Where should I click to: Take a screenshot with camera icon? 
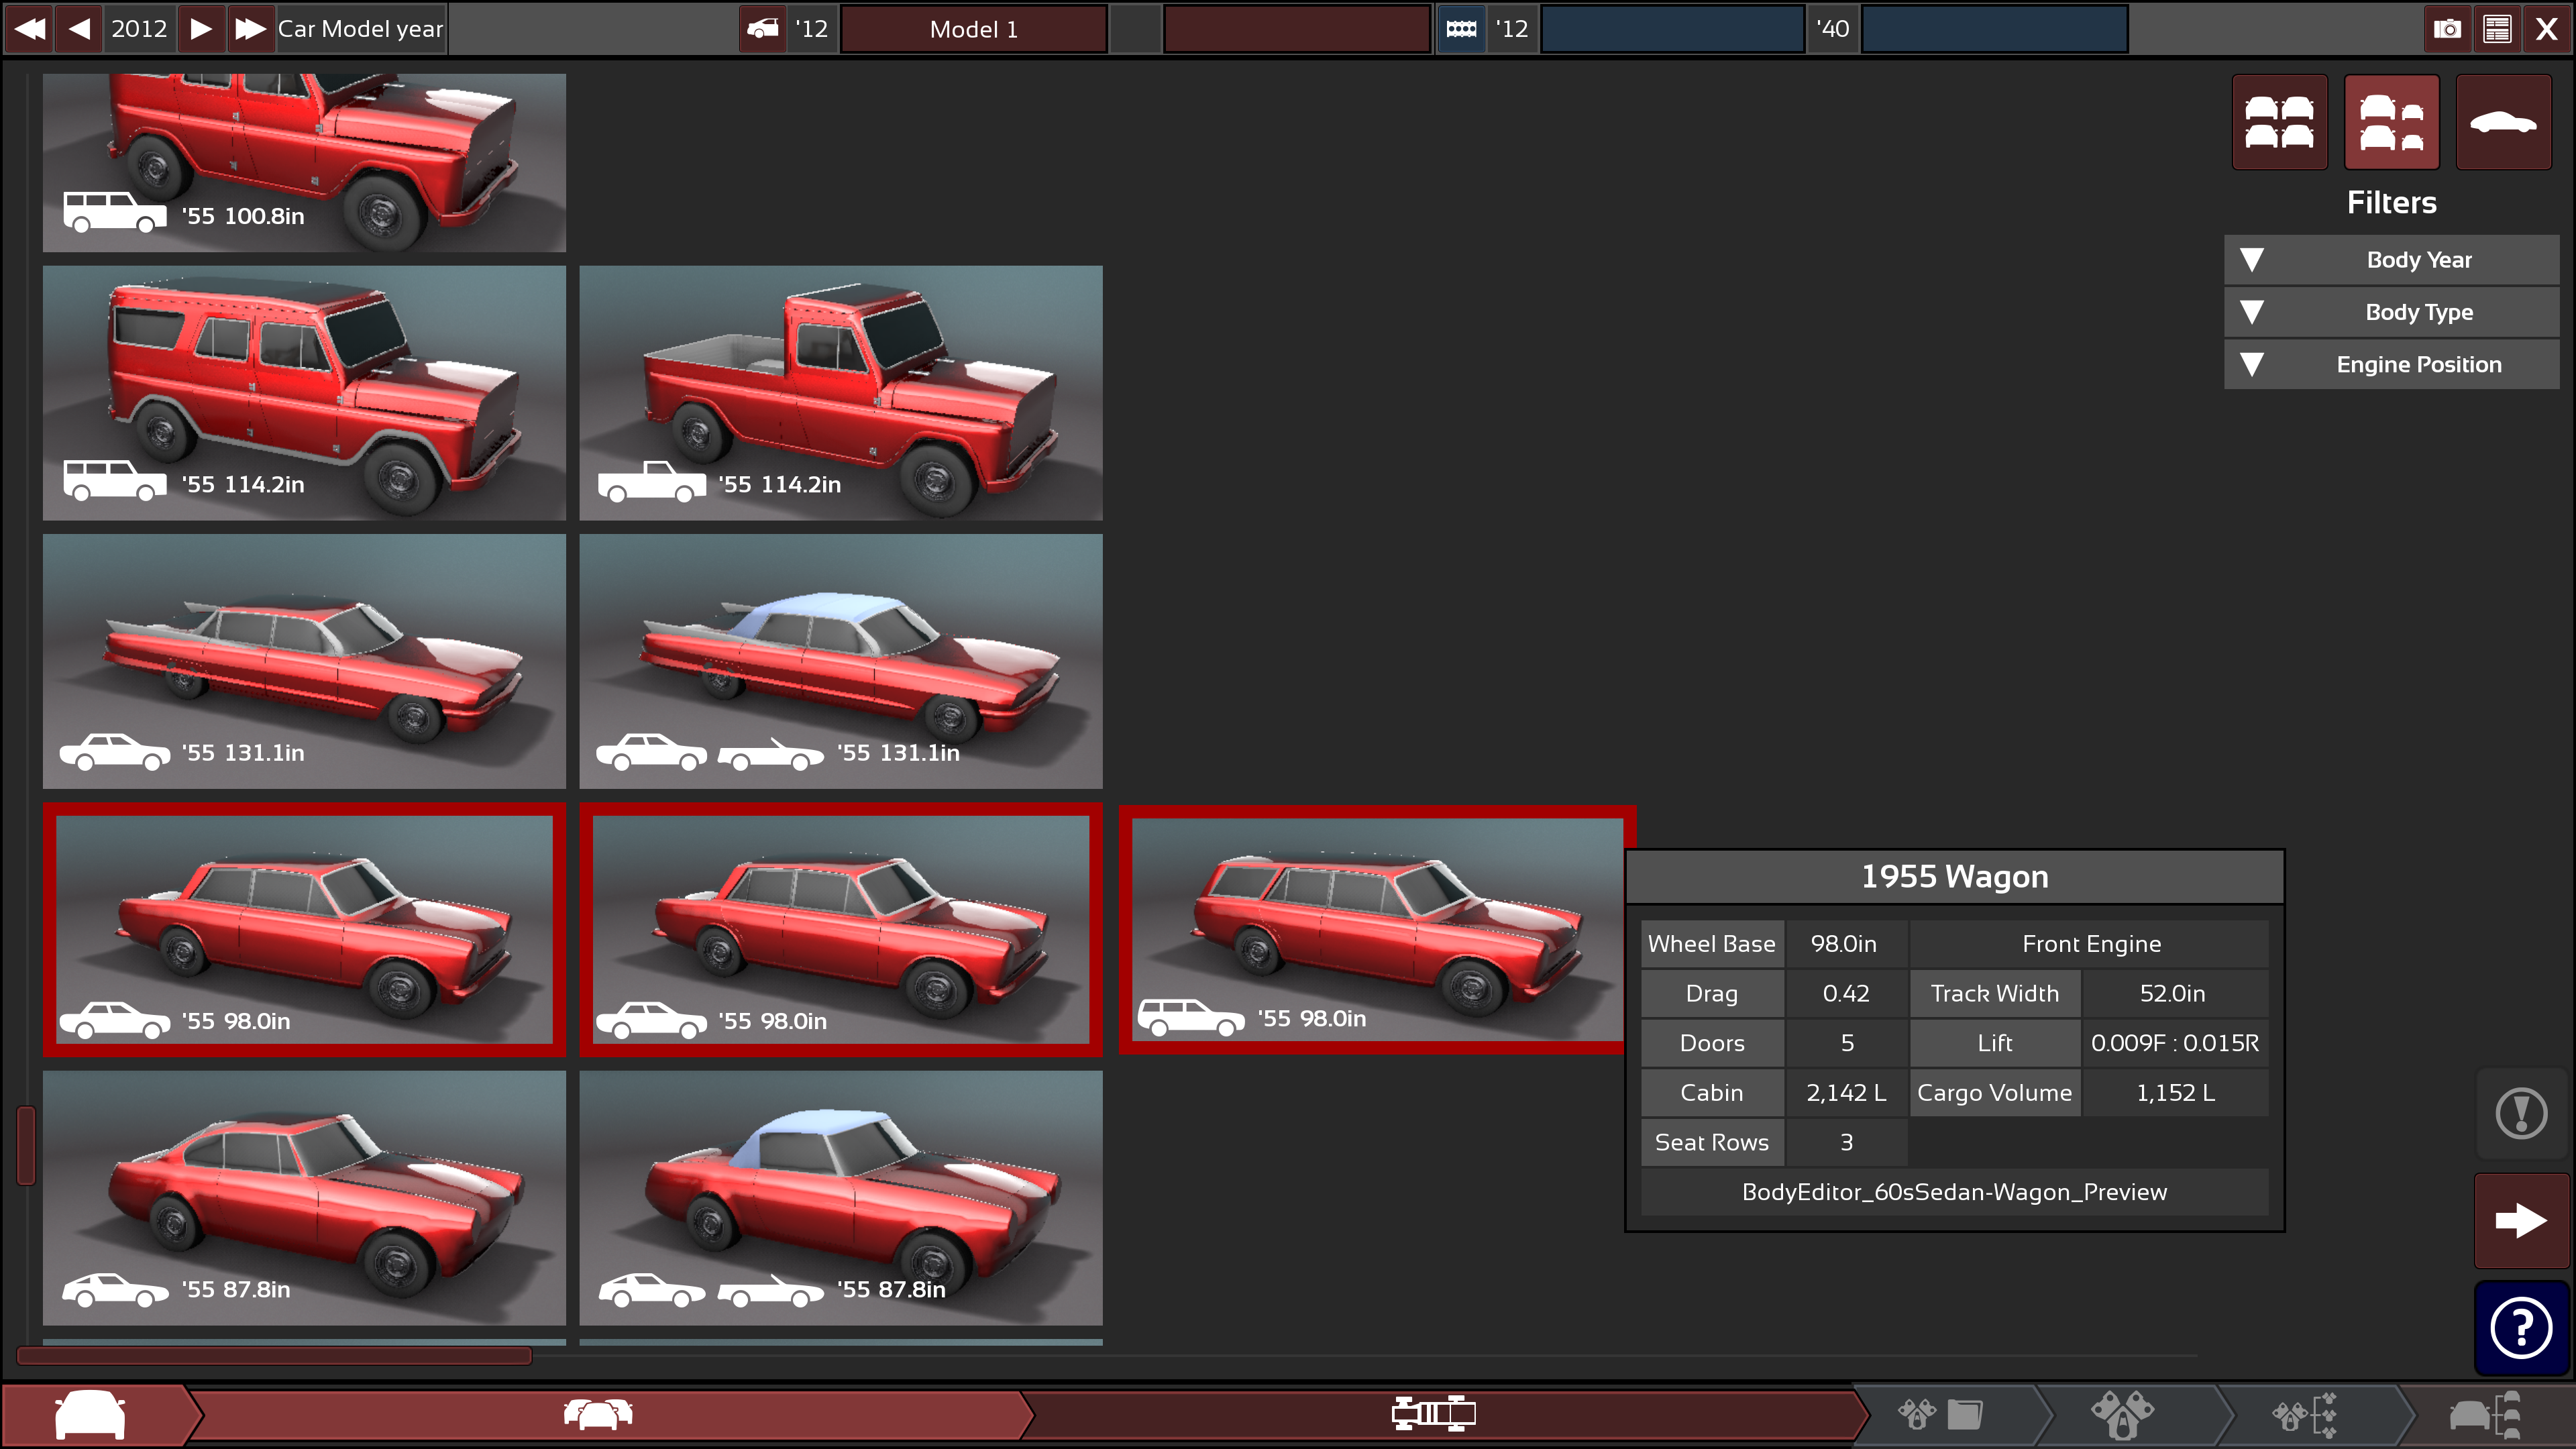pyautogui.click(x=2447, y=28)
